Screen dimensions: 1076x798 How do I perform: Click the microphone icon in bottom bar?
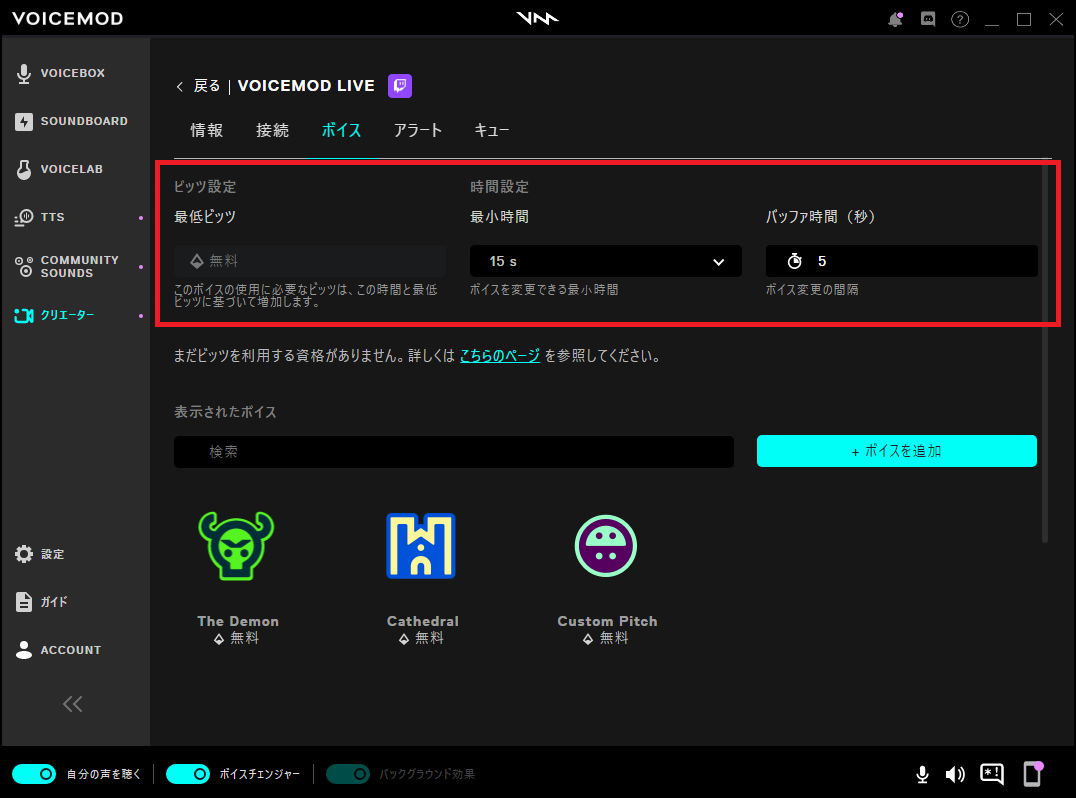pos(922,775)
